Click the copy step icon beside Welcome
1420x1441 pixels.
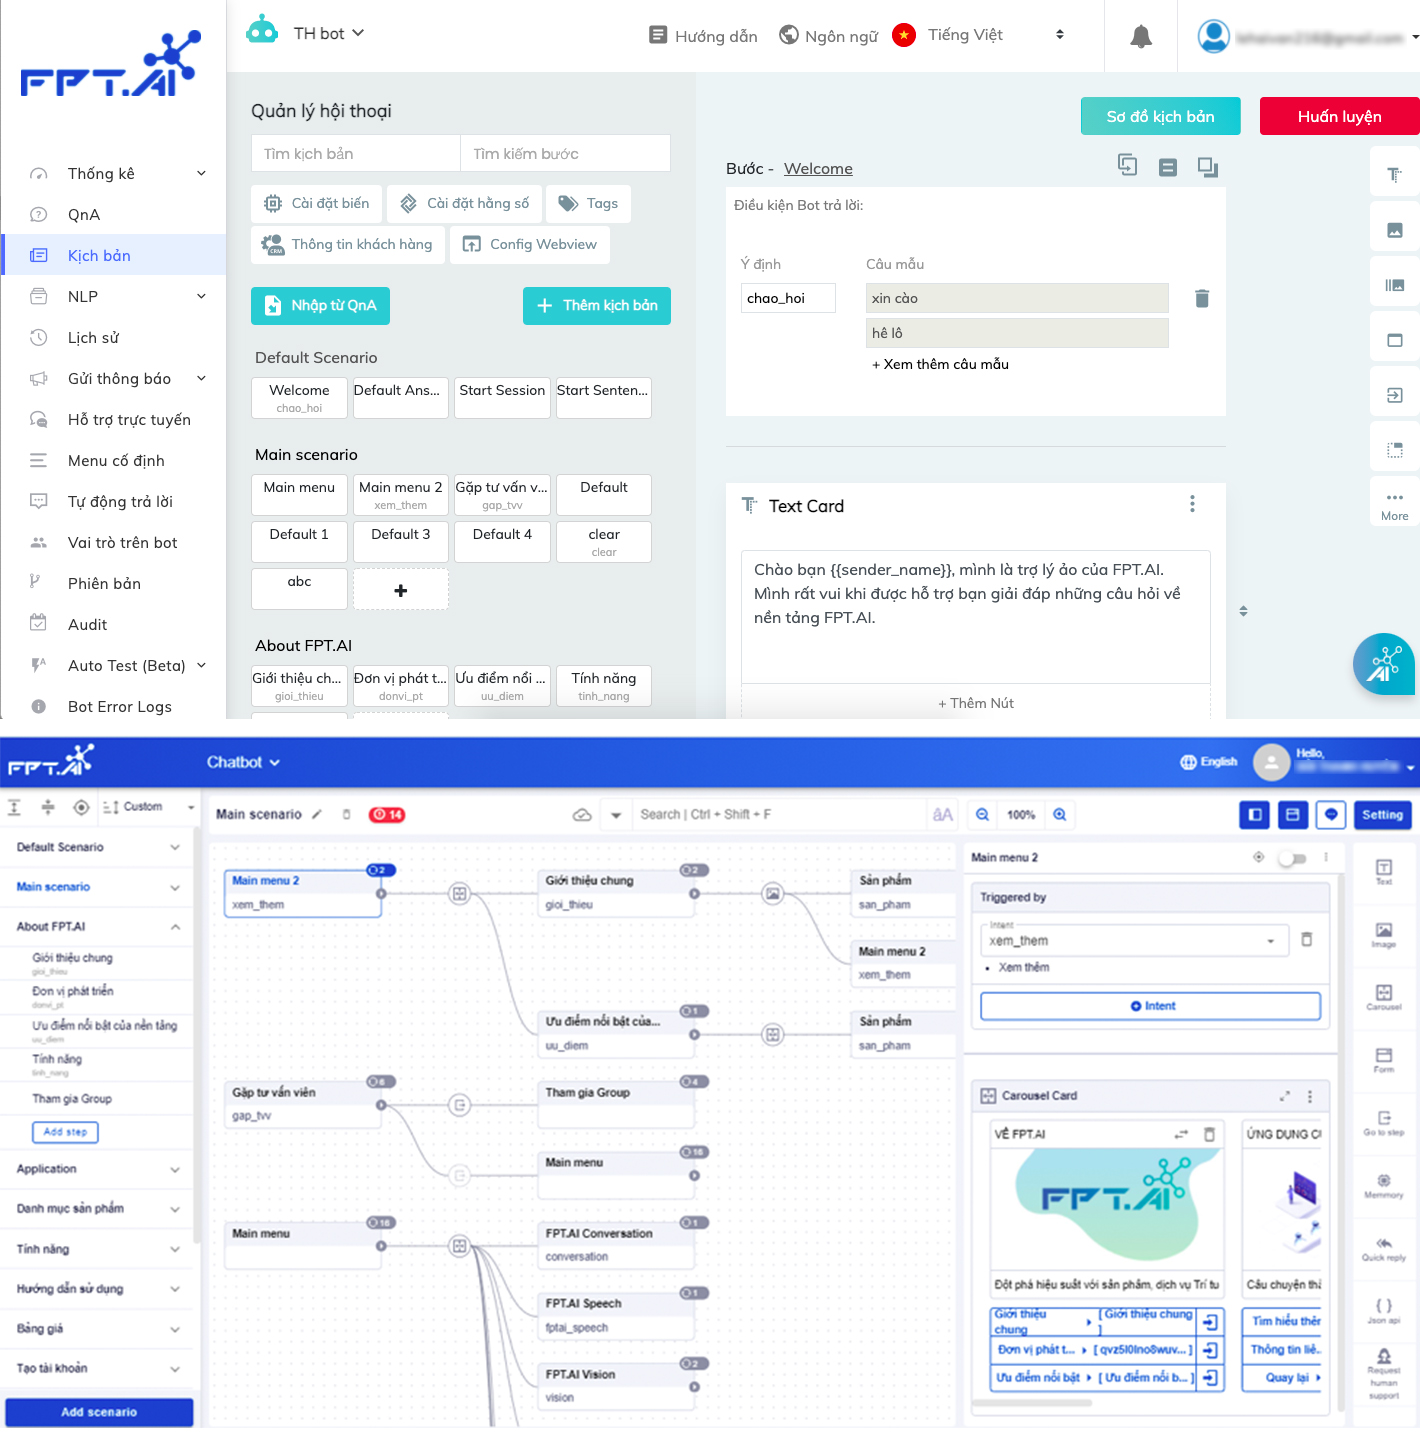(x=1127, y=166)
